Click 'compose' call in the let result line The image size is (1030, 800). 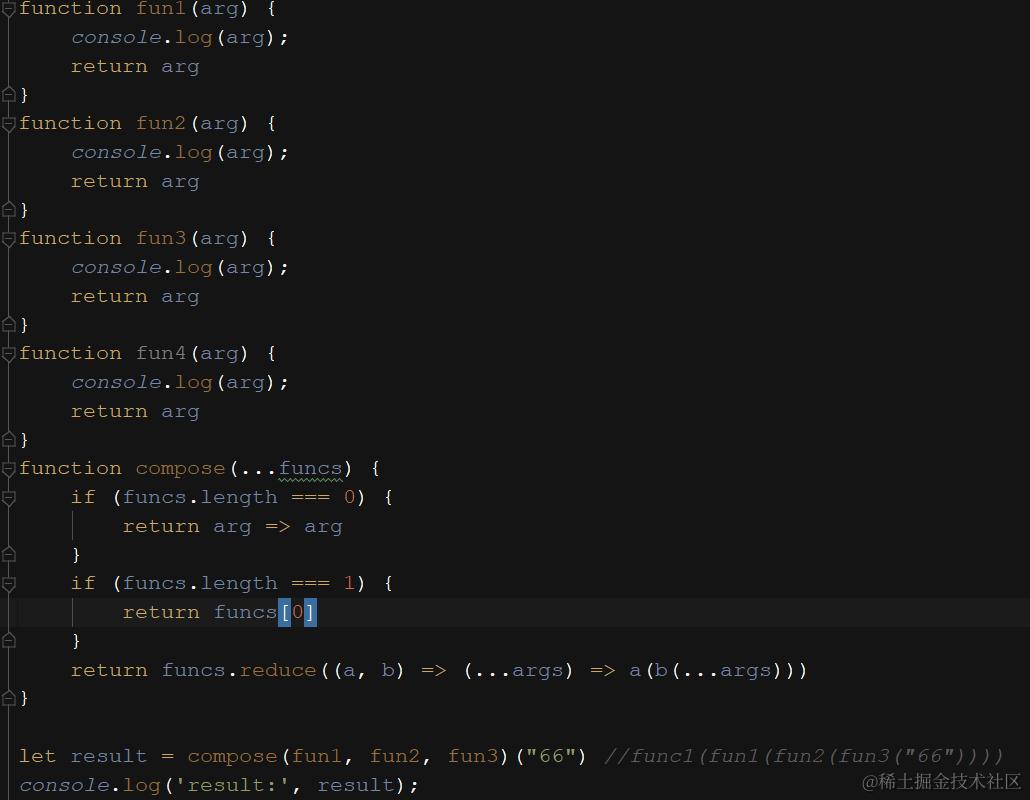pyautogui.click(x=232, y=757)
